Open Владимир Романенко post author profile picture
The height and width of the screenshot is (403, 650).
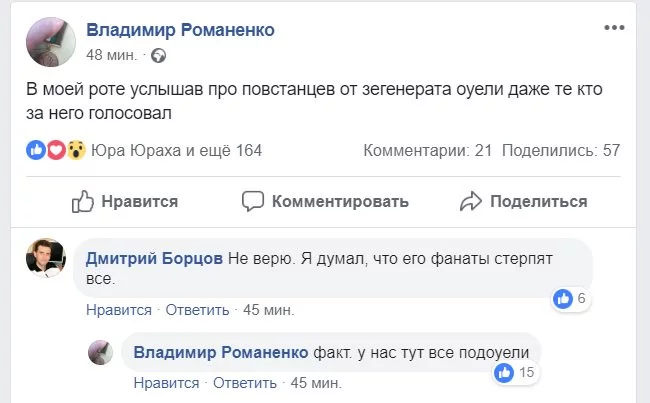coord(50,39)
